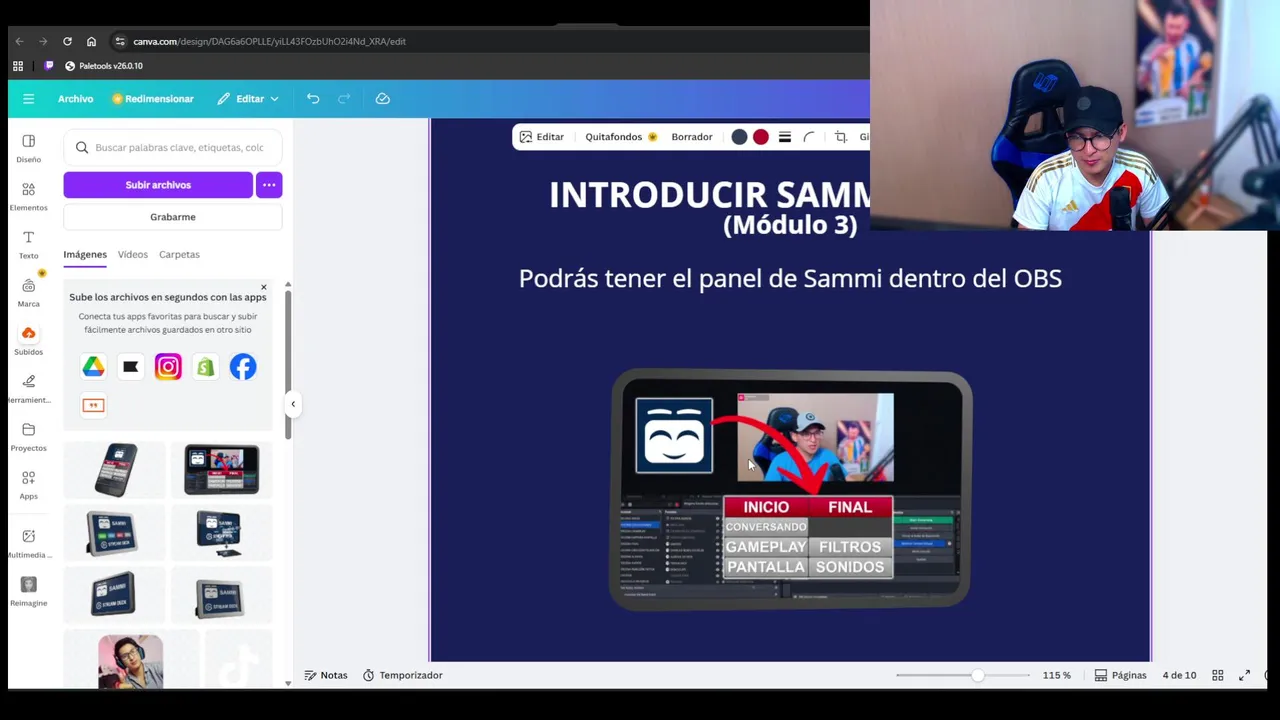Switch to the Imágenes tab
1280x720 pixels.
(85, 254)
